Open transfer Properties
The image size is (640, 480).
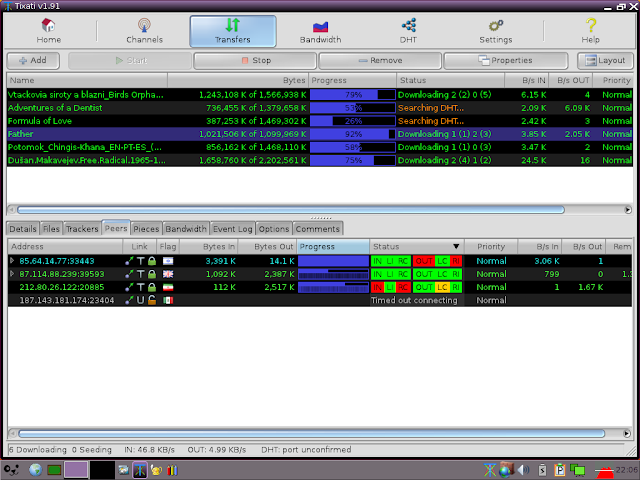pyautogui.click(x=505, y=60)
